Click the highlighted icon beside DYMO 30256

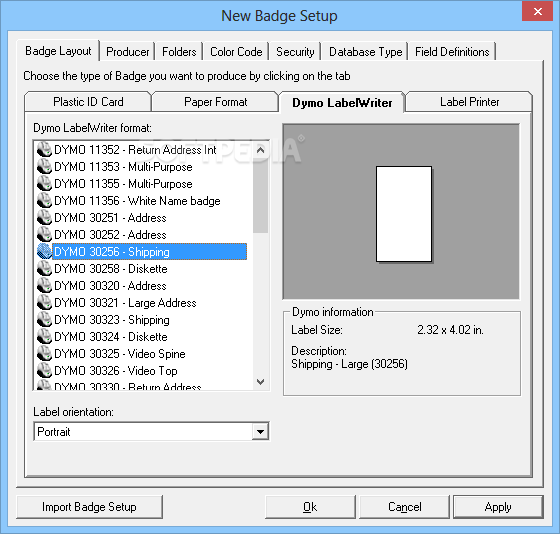tap(44, 251)
